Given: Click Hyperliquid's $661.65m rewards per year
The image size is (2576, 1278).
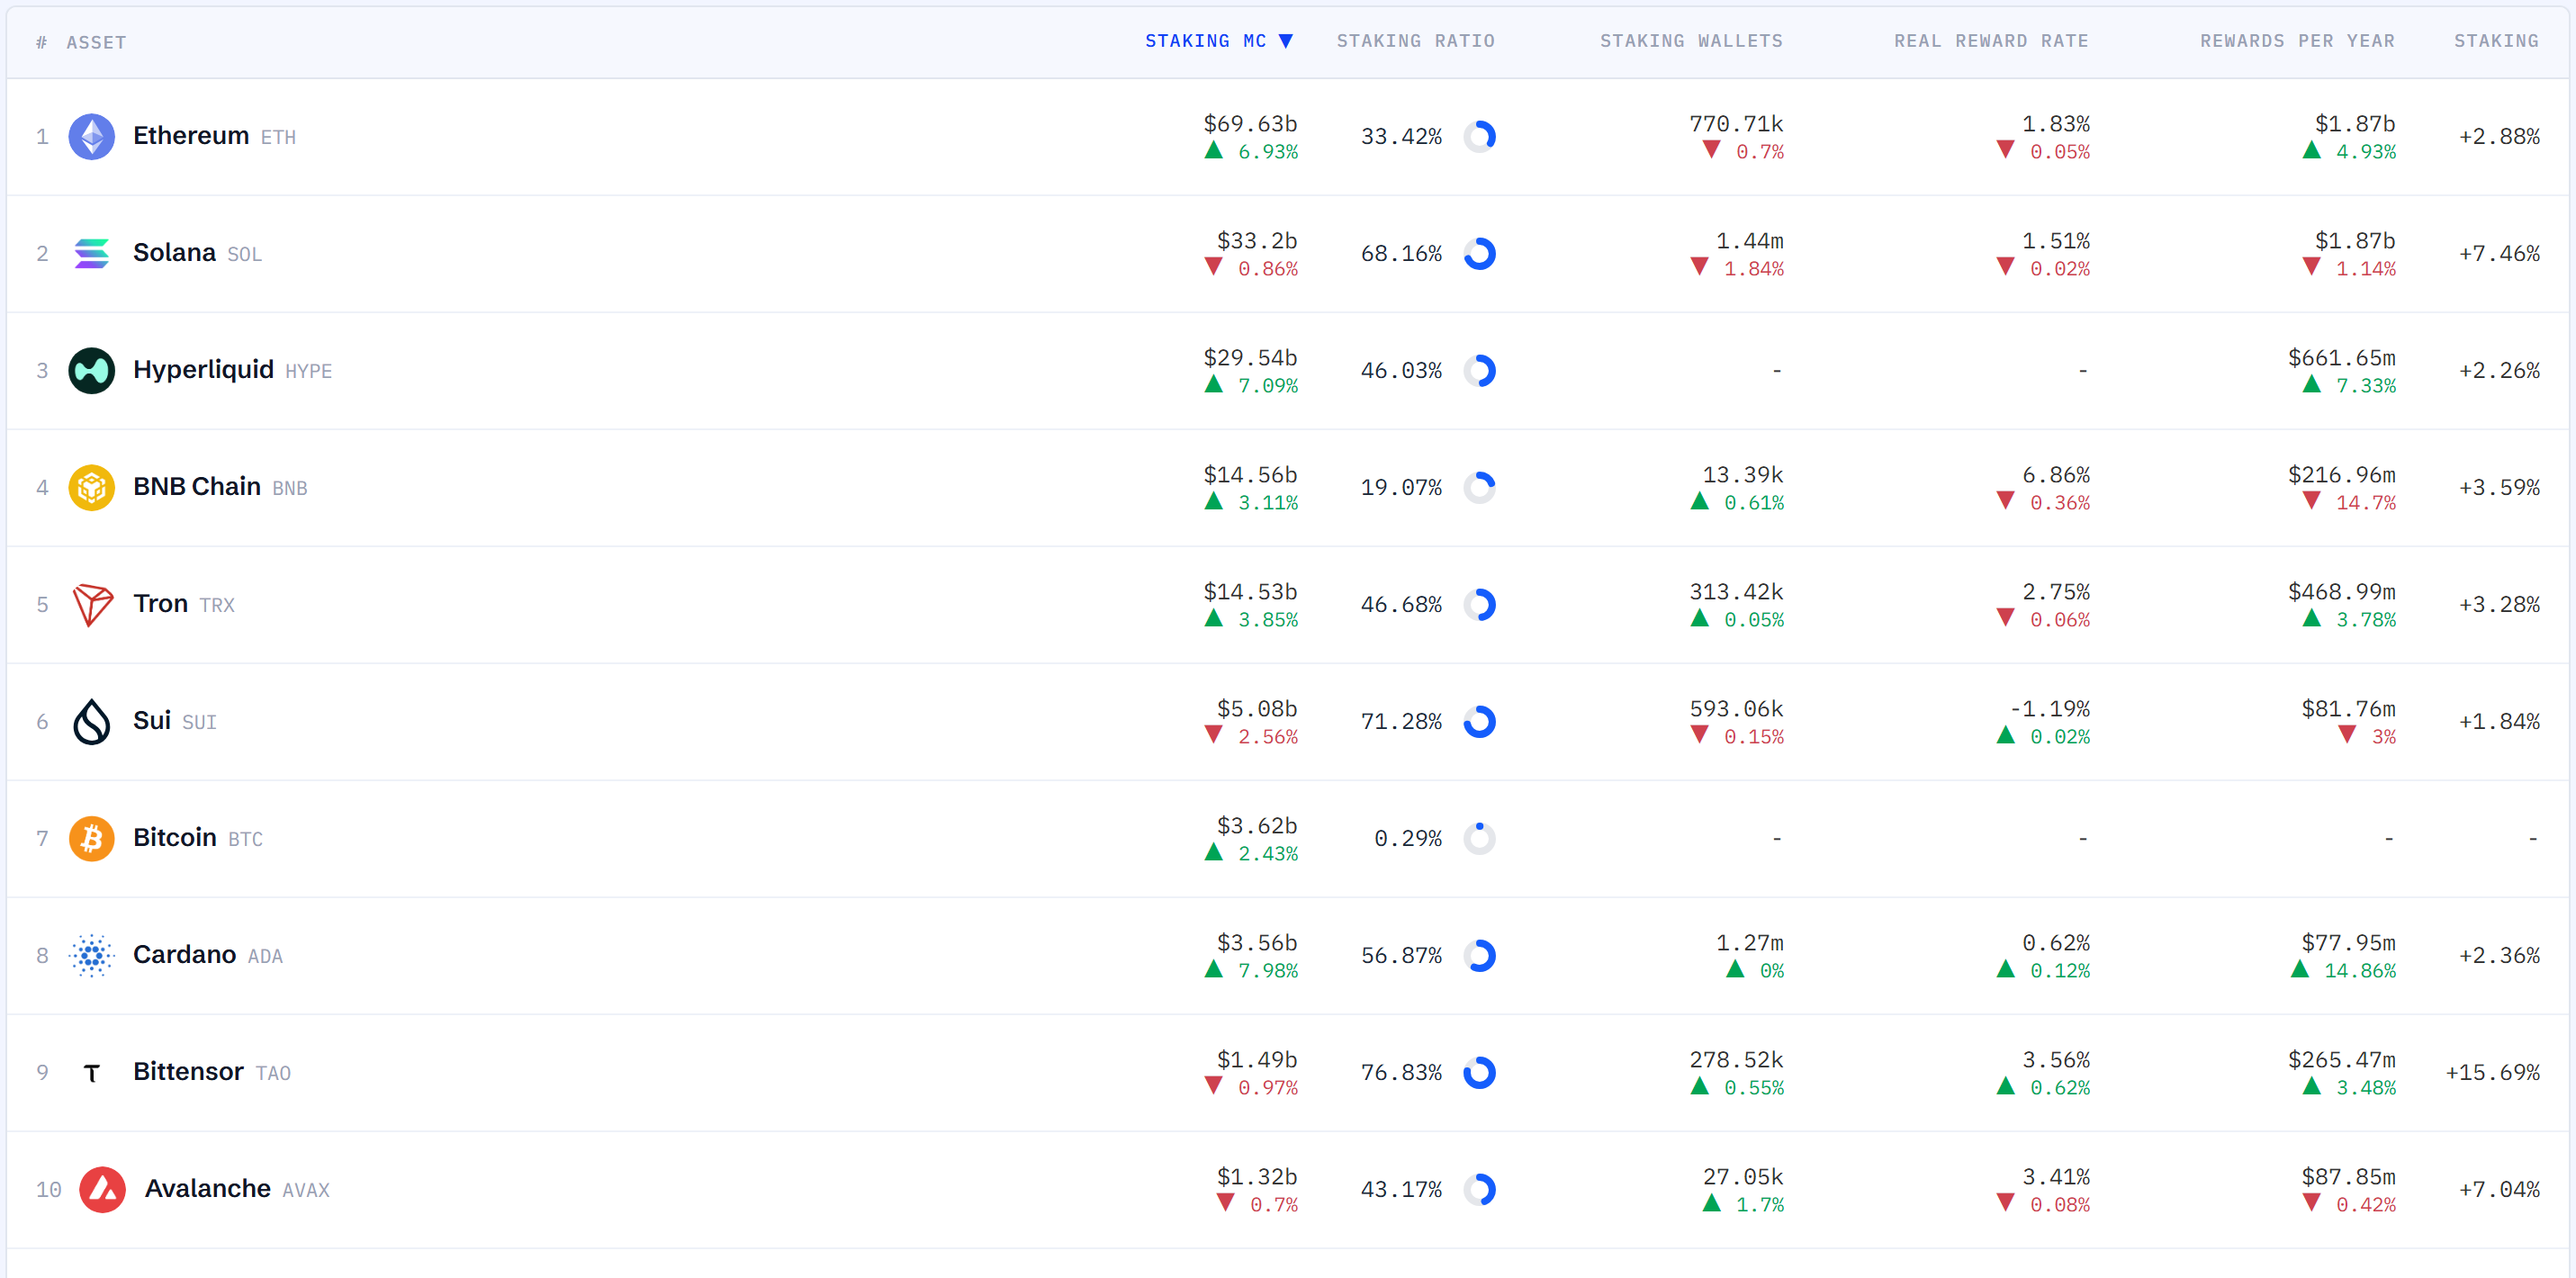Looking at the screenshot, I should click(2342, 358).
